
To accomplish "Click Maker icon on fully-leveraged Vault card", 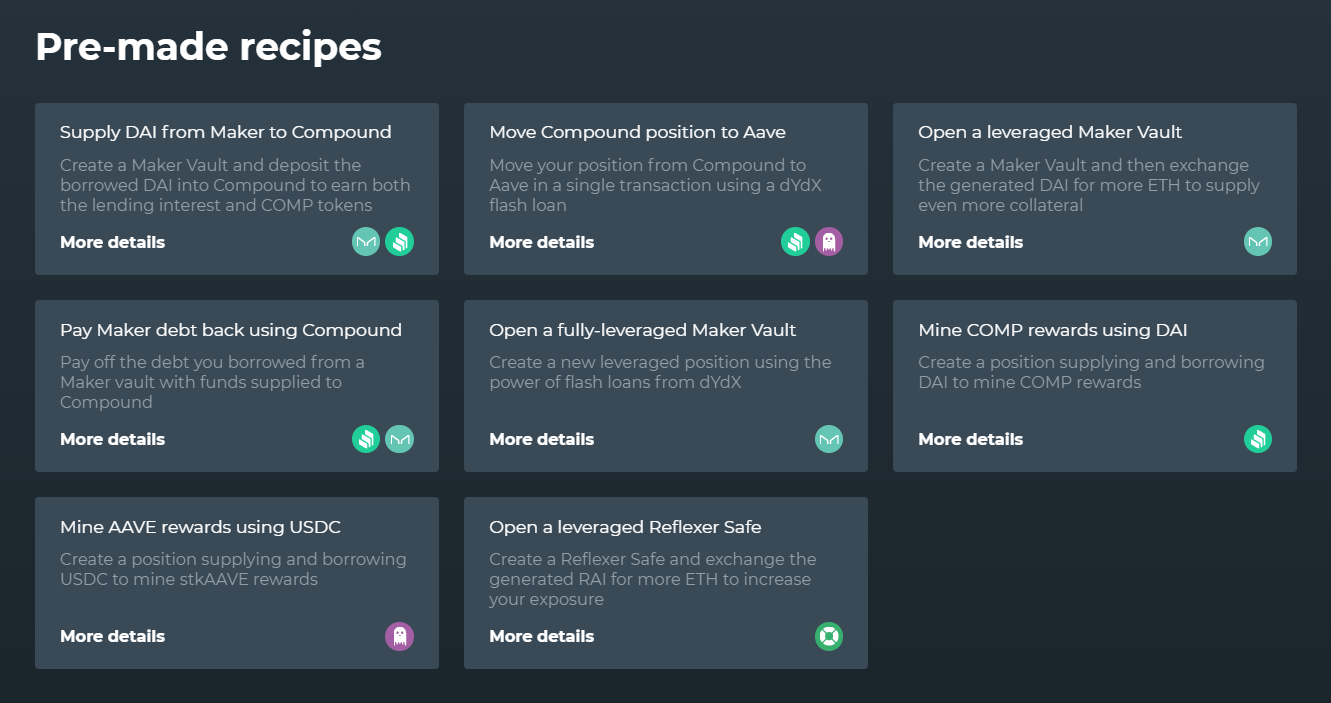I will [x=829, y=439].
